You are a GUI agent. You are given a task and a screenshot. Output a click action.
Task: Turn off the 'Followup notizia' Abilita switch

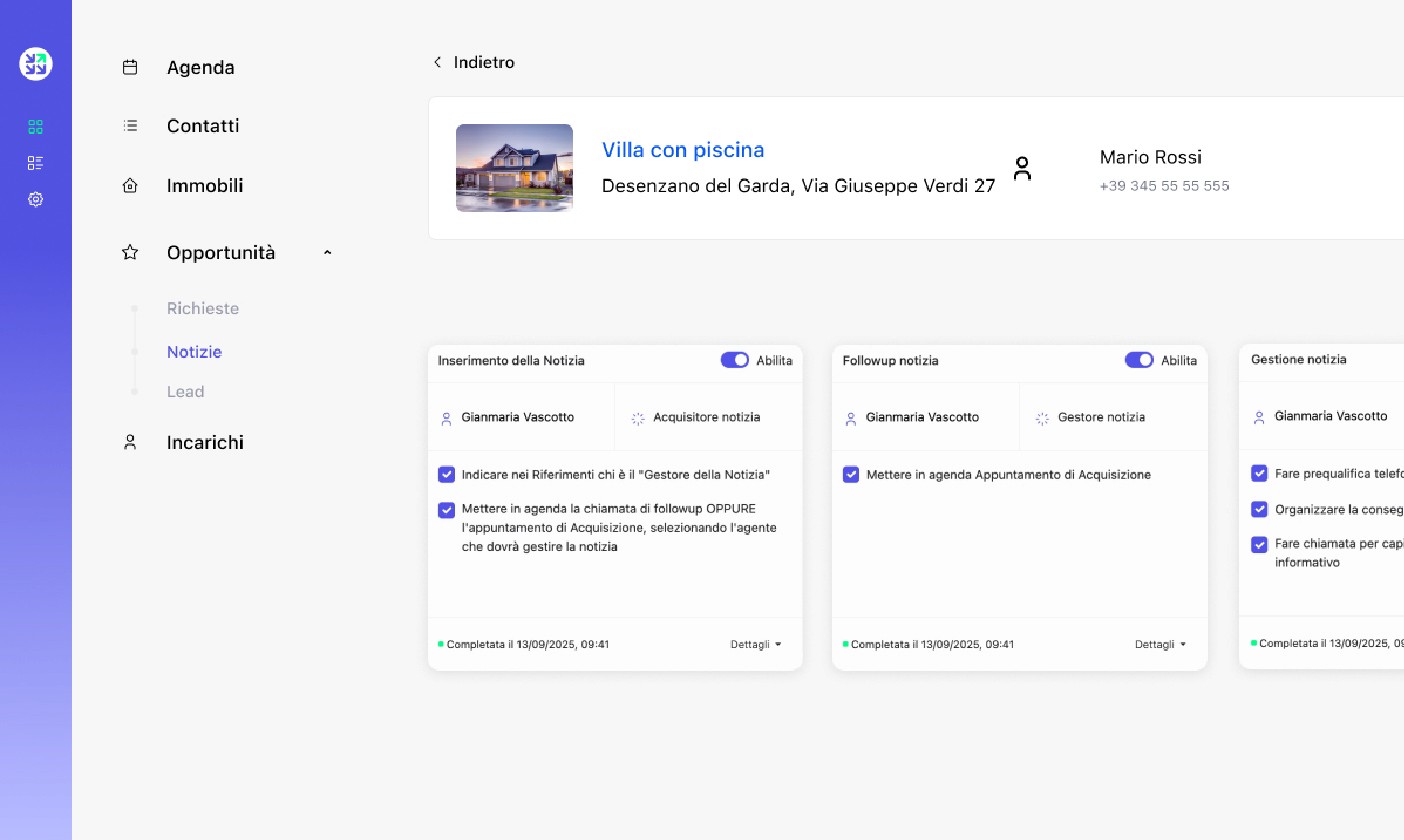1139,360
